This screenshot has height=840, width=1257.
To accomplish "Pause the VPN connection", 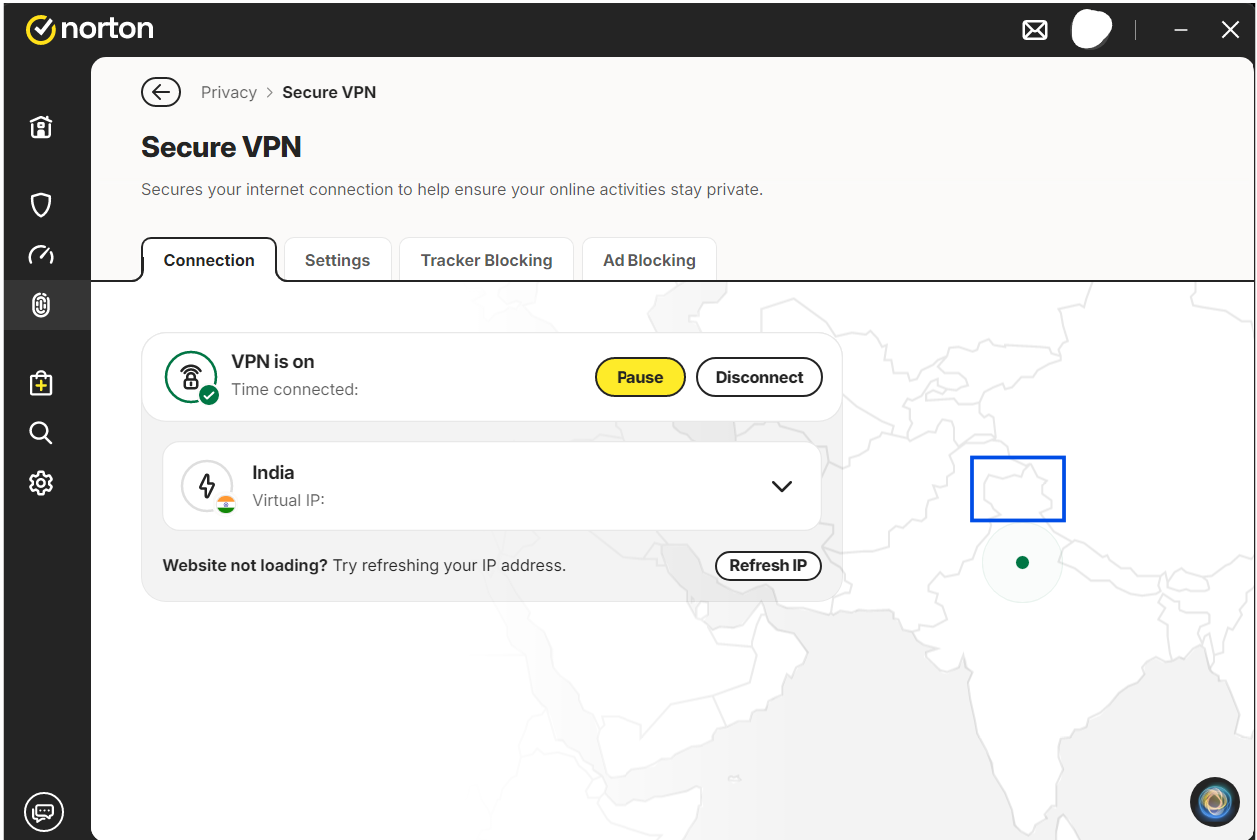I will click(x=640, y=377).
